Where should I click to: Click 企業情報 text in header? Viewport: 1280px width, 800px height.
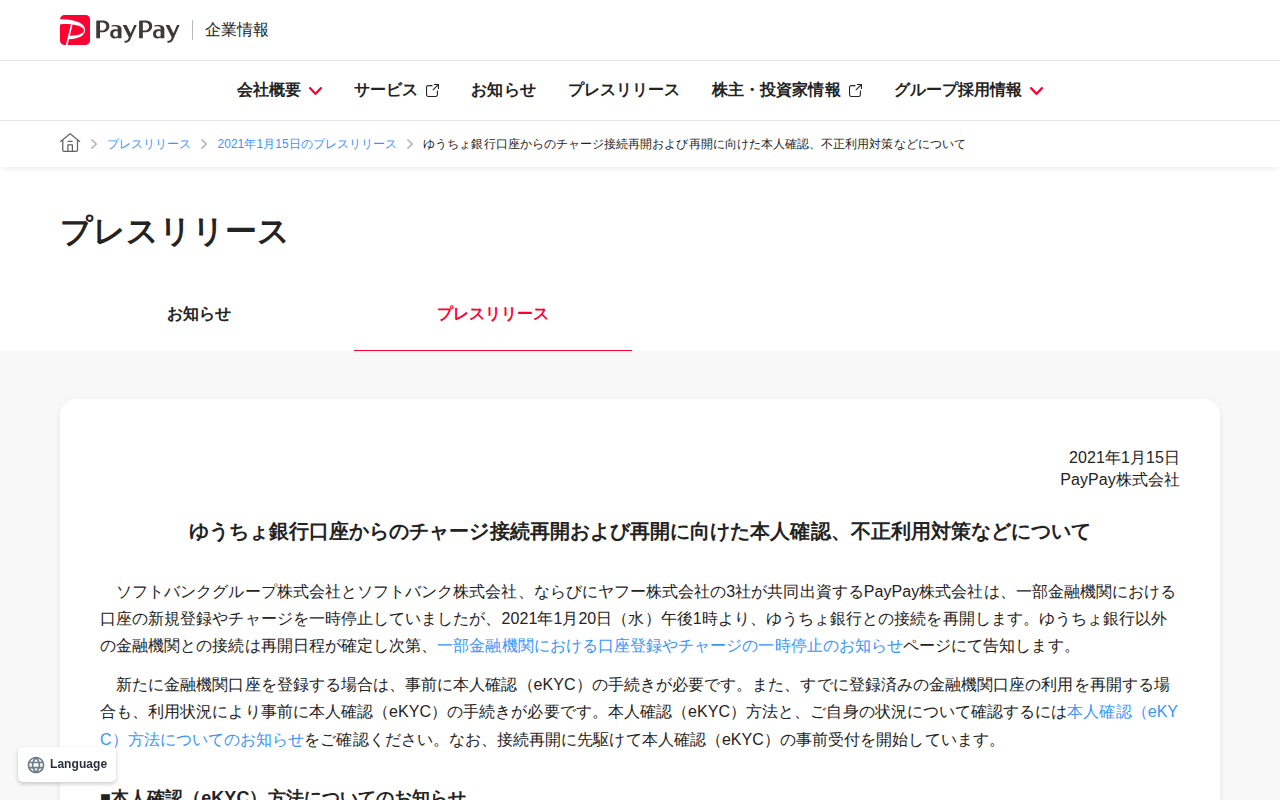[237, 30]
